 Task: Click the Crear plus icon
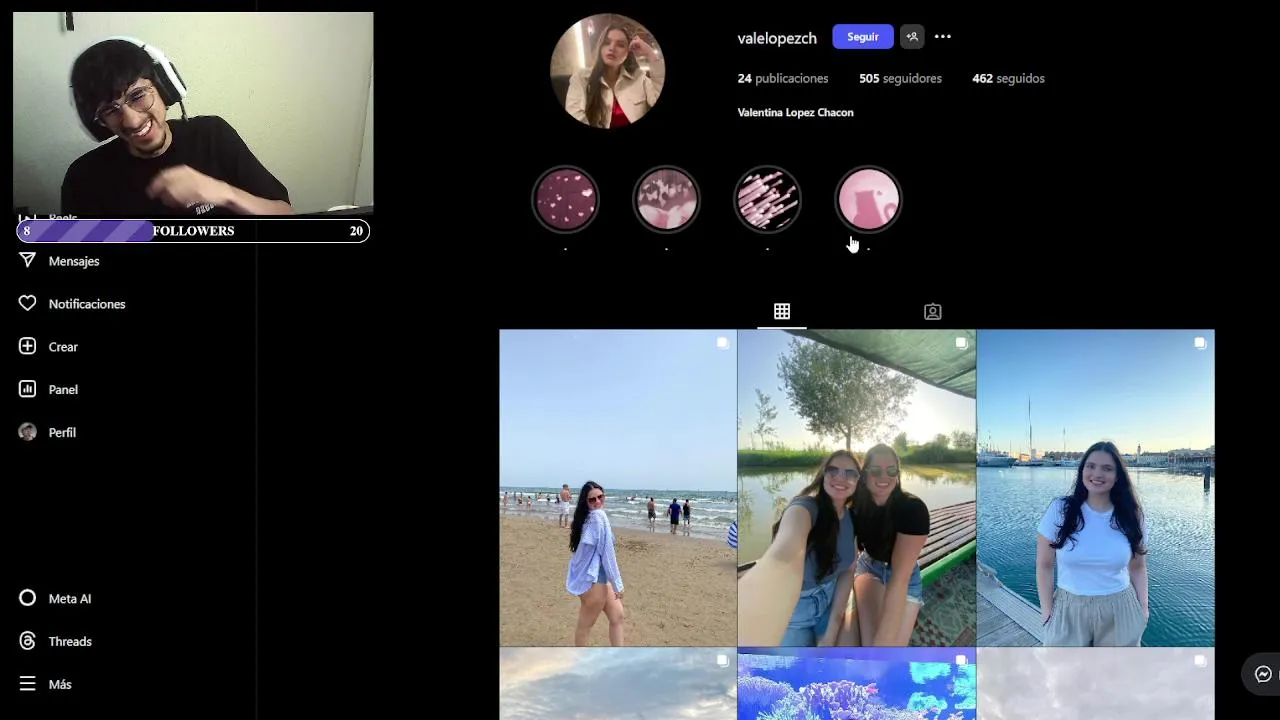click(x=27, y=347)
